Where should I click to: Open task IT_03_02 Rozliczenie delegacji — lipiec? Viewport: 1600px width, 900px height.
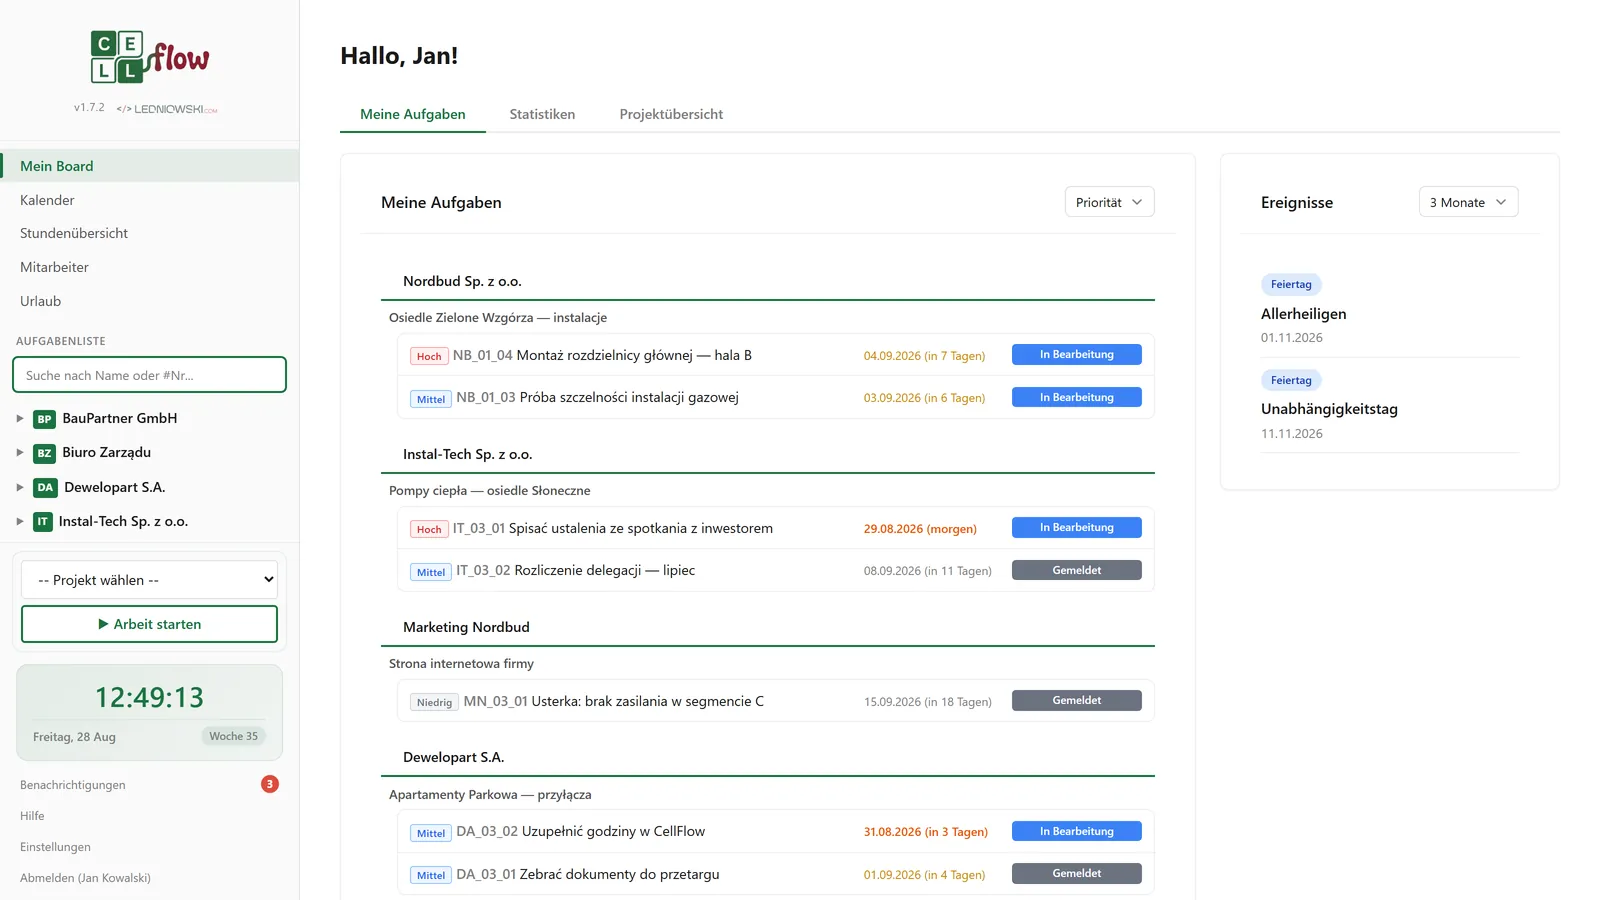click(575, 571)
